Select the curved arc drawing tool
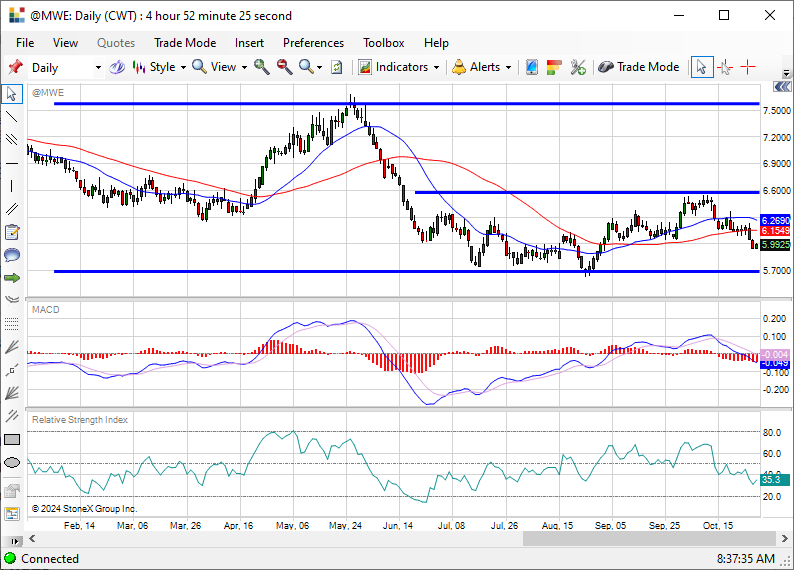 click(x=12, y=299)
